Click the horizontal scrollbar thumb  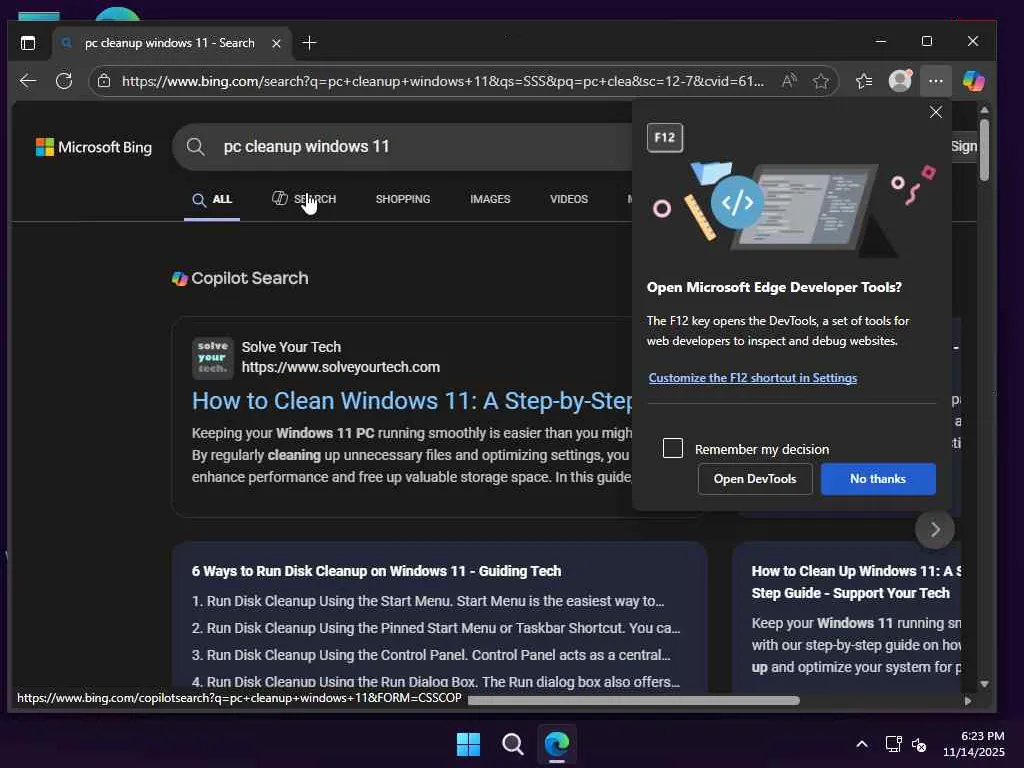[633, 700]
